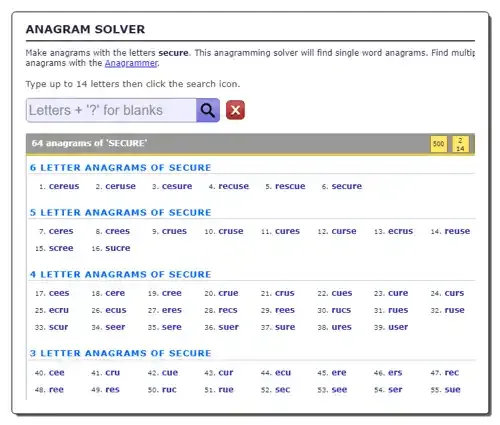Image resolution: width=500 pixels, height=425 pixels.
Task: Select the word recuse
Action: pyautogui.click(x=234, y=186)
